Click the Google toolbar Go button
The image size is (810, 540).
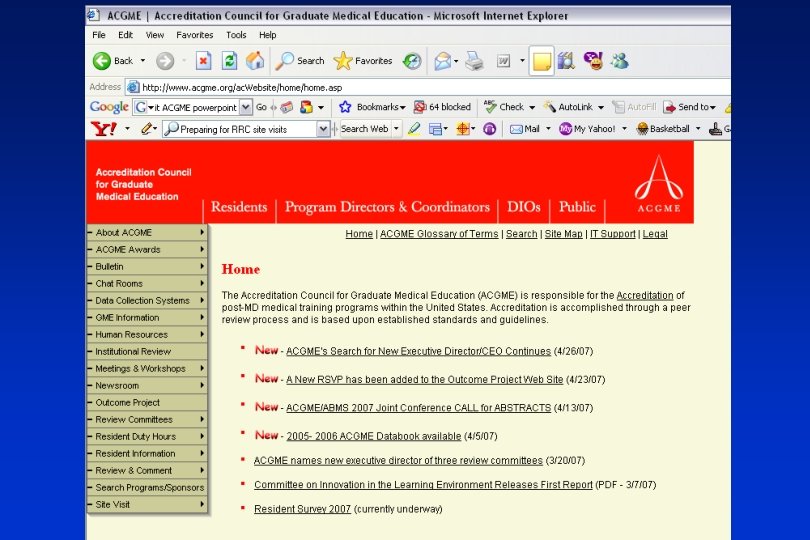point(261,107)
